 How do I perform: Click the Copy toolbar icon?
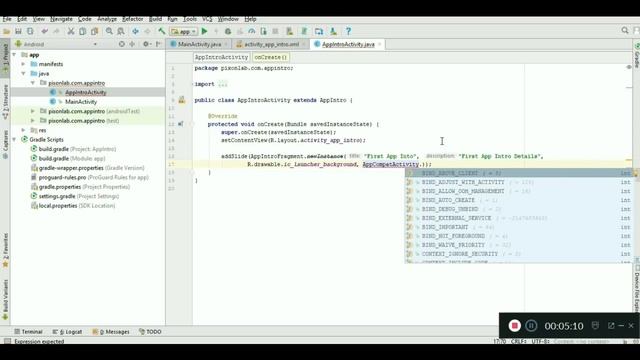(82, 31)
